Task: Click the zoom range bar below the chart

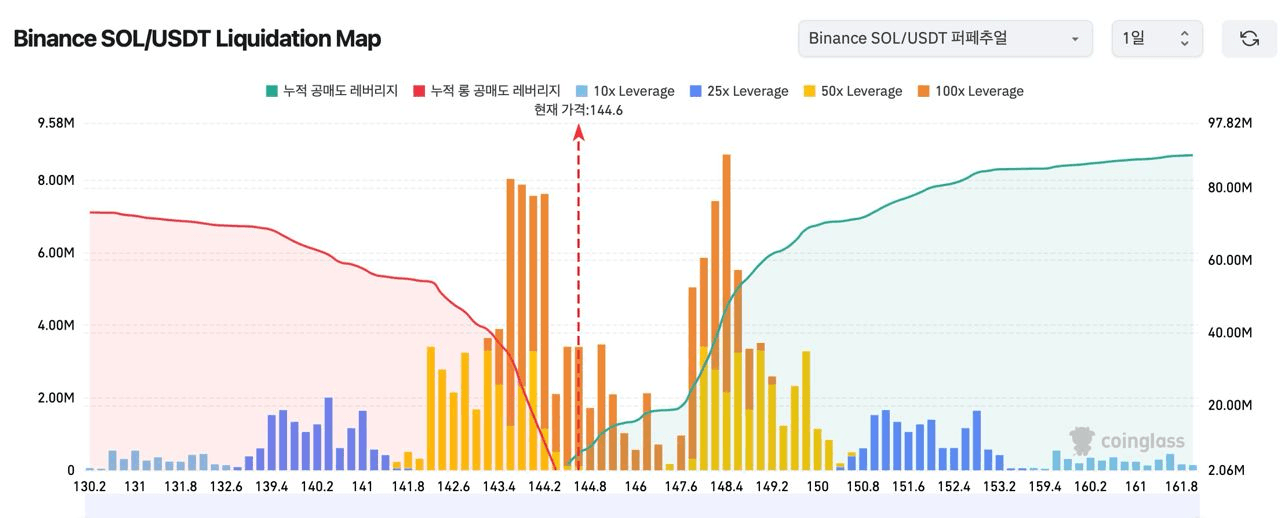Action: 641,507
